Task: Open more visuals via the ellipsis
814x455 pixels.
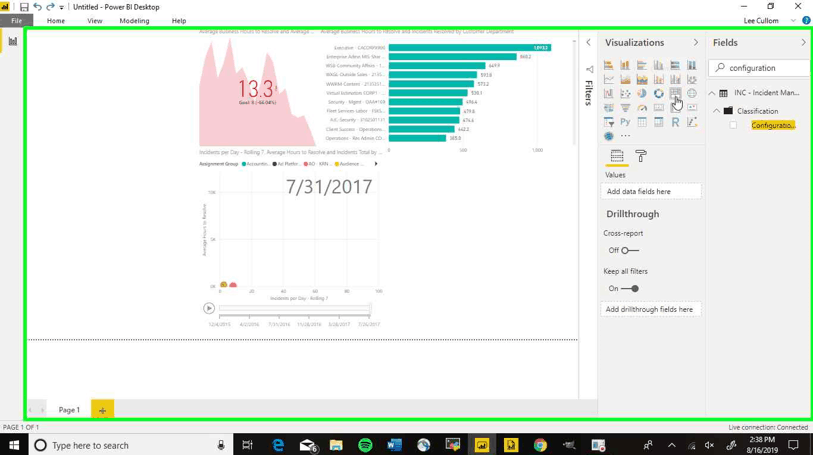Action: (x=625, y=136)
